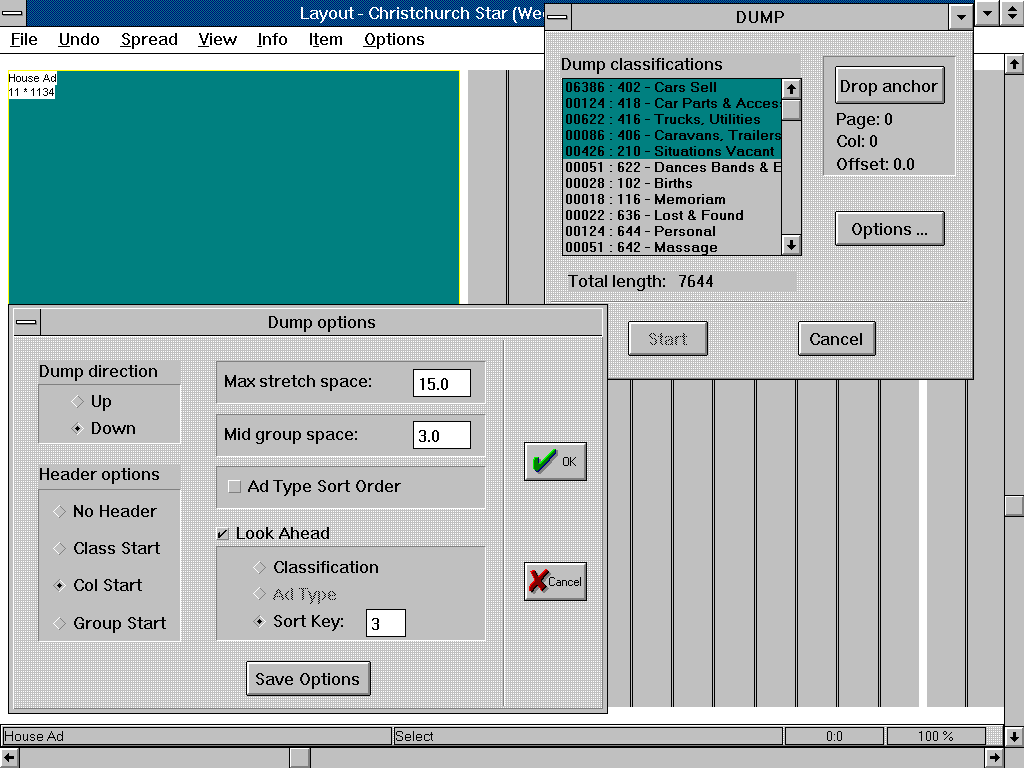Viewport: 1024px width, 768px height.
Task: Open the File menu
Action: pyautogui.click(x=24, y=40)
